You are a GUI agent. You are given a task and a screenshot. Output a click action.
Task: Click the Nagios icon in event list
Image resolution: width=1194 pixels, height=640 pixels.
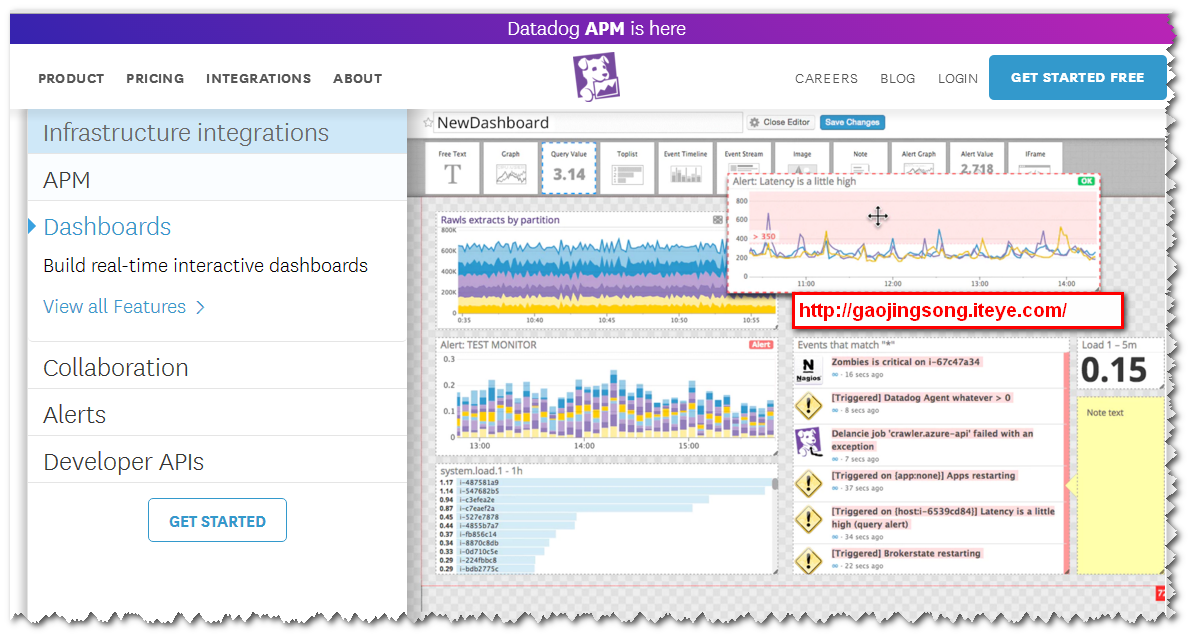coord(809,370)
